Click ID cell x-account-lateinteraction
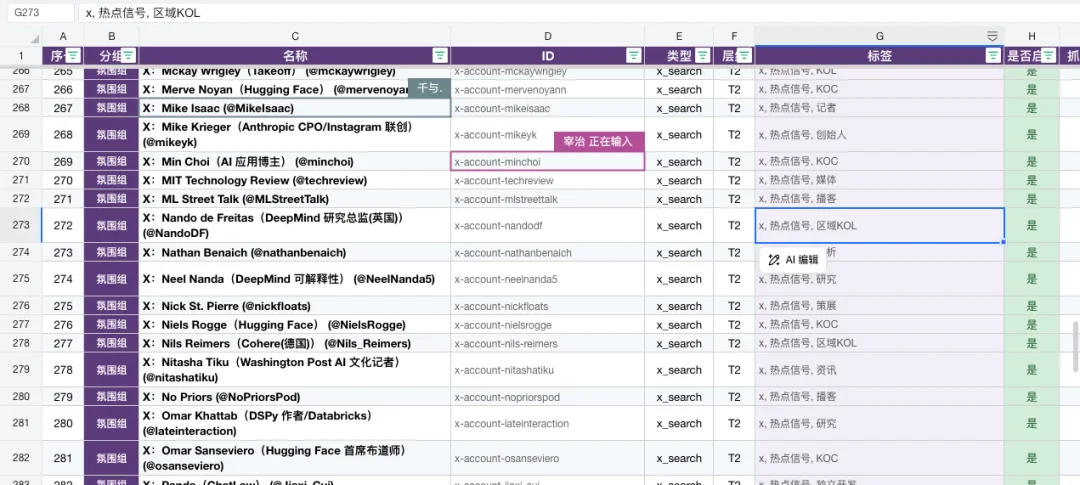Viewport: 1080px width, 485px height. coord(548,424)
